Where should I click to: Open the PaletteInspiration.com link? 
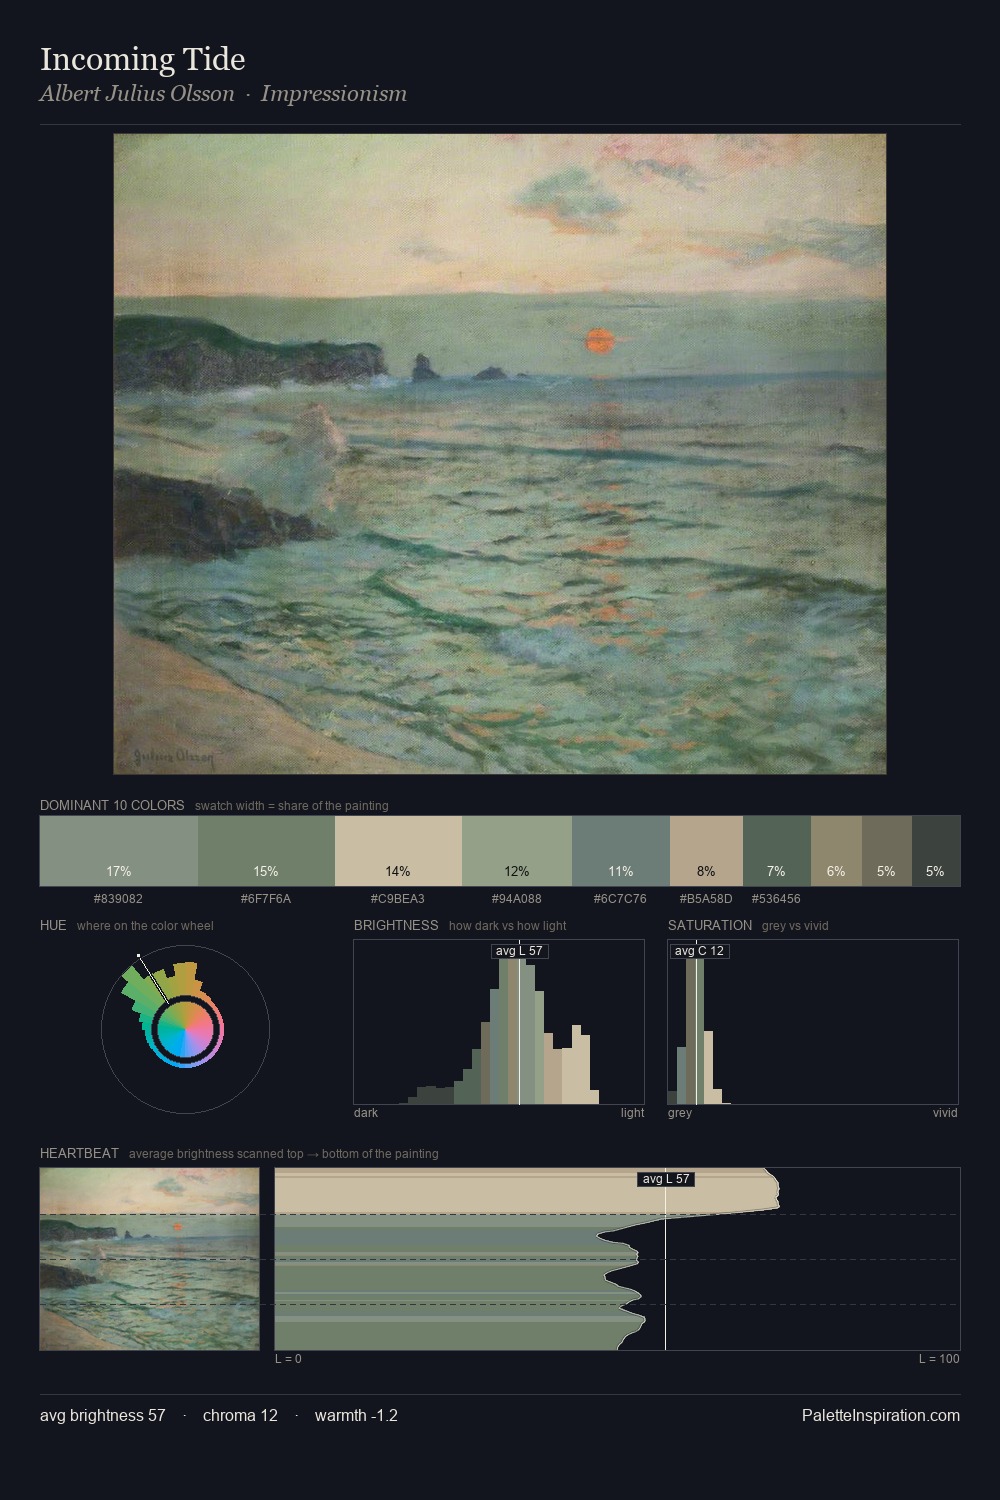(x=881, y=1415)
